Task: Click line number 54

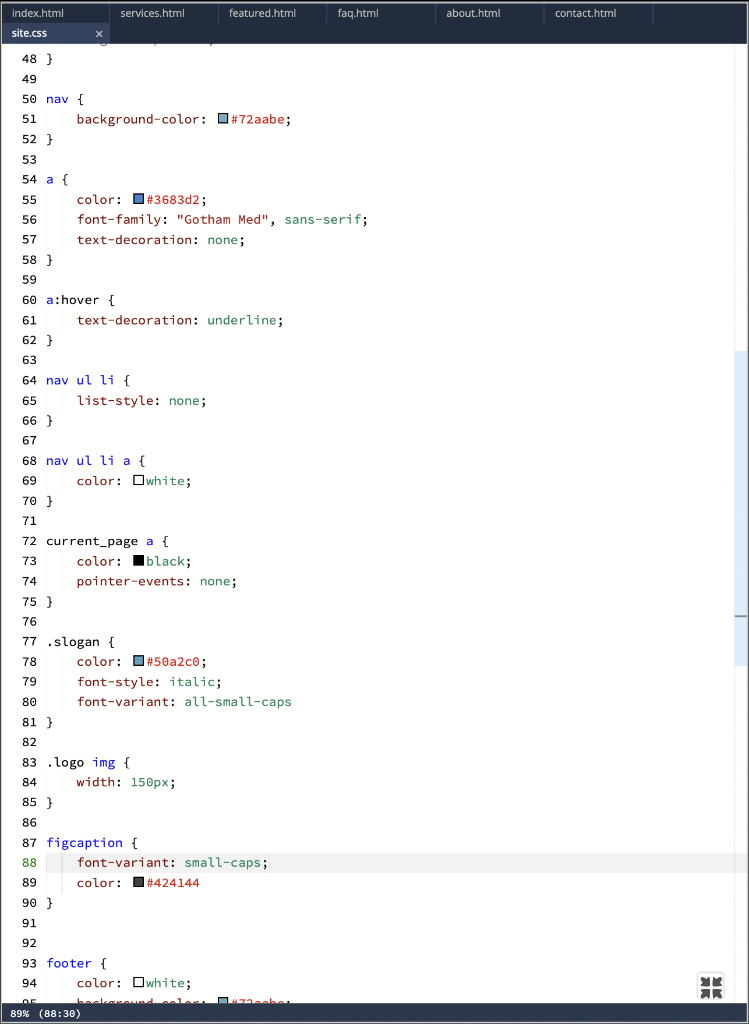Action: 29,180
